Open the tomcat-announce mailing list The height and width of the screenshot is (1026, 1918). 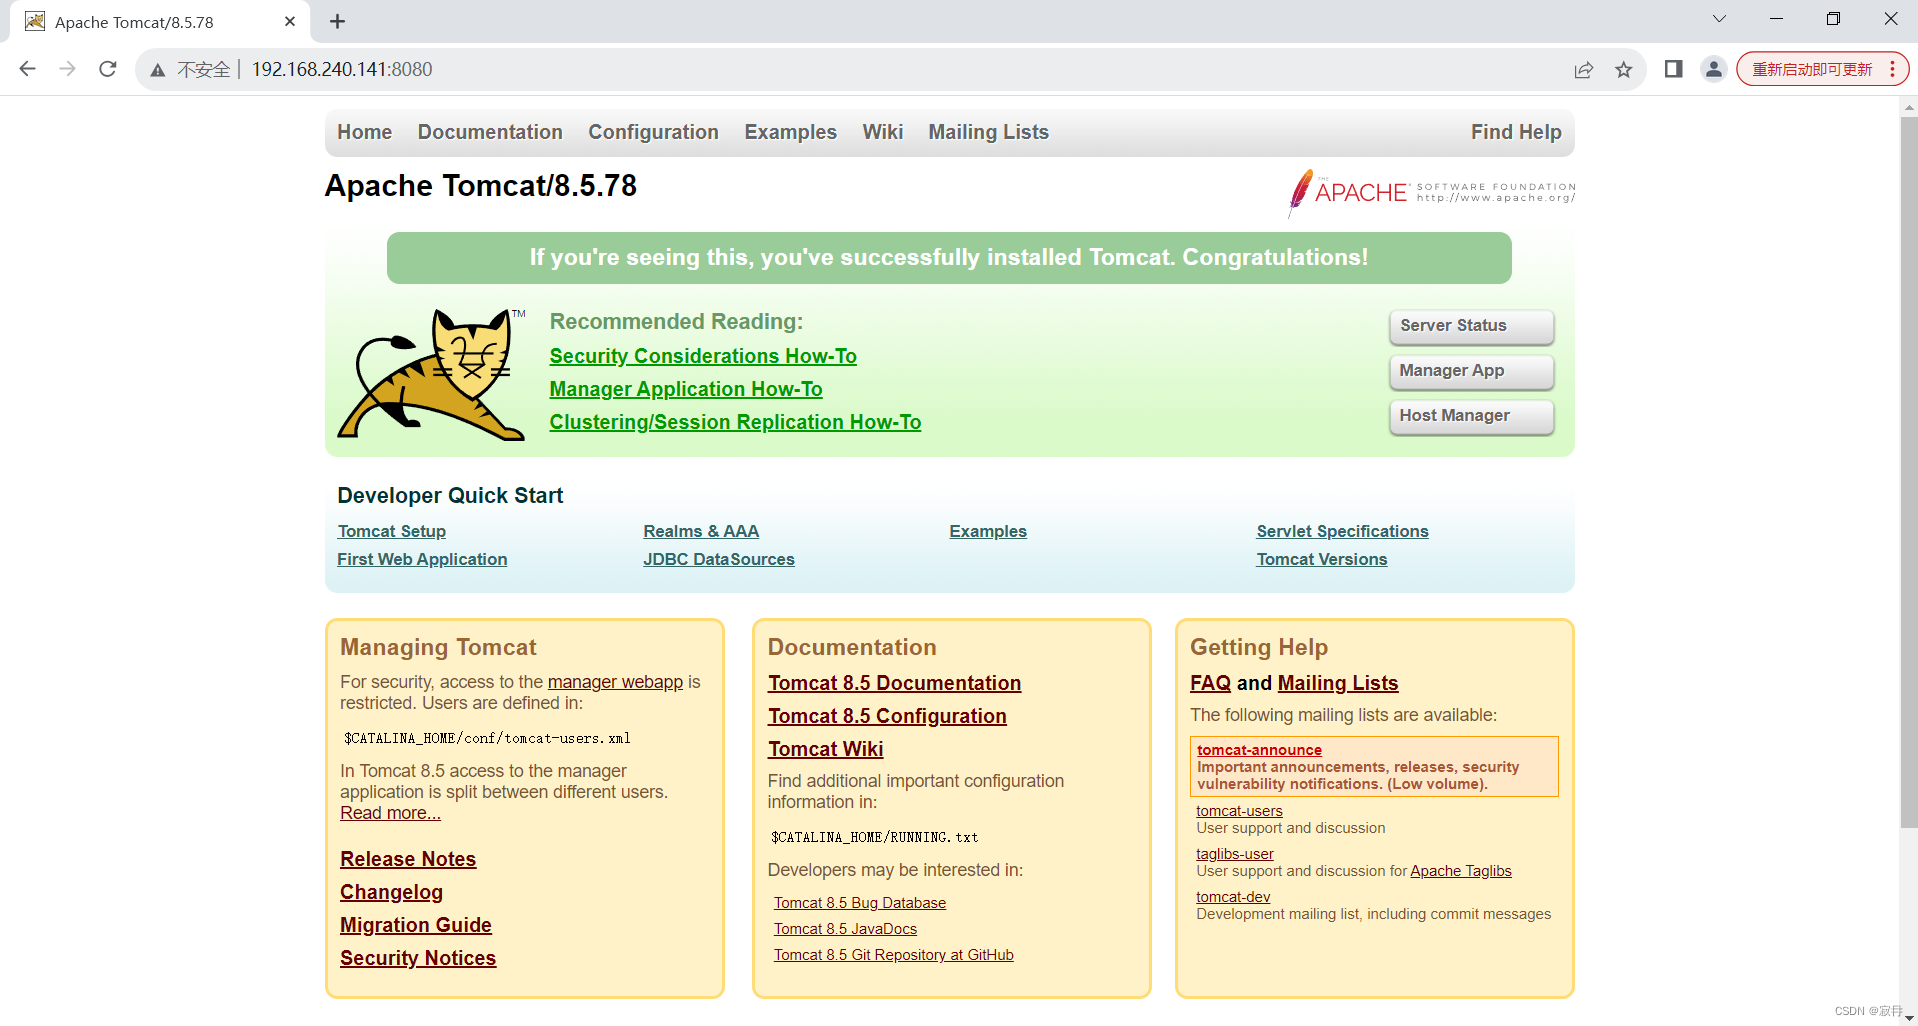coord(1259,750)
